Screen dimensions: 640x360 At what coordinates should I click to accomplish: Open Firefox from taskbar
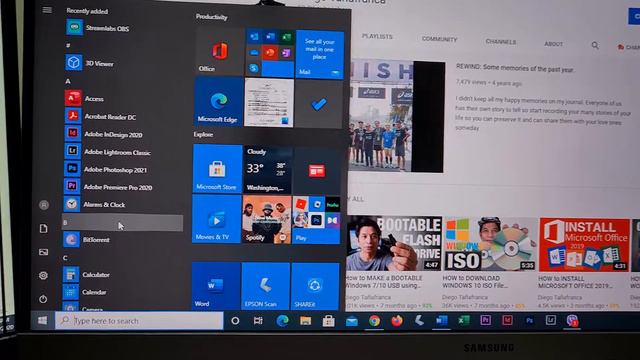(397, 321)
